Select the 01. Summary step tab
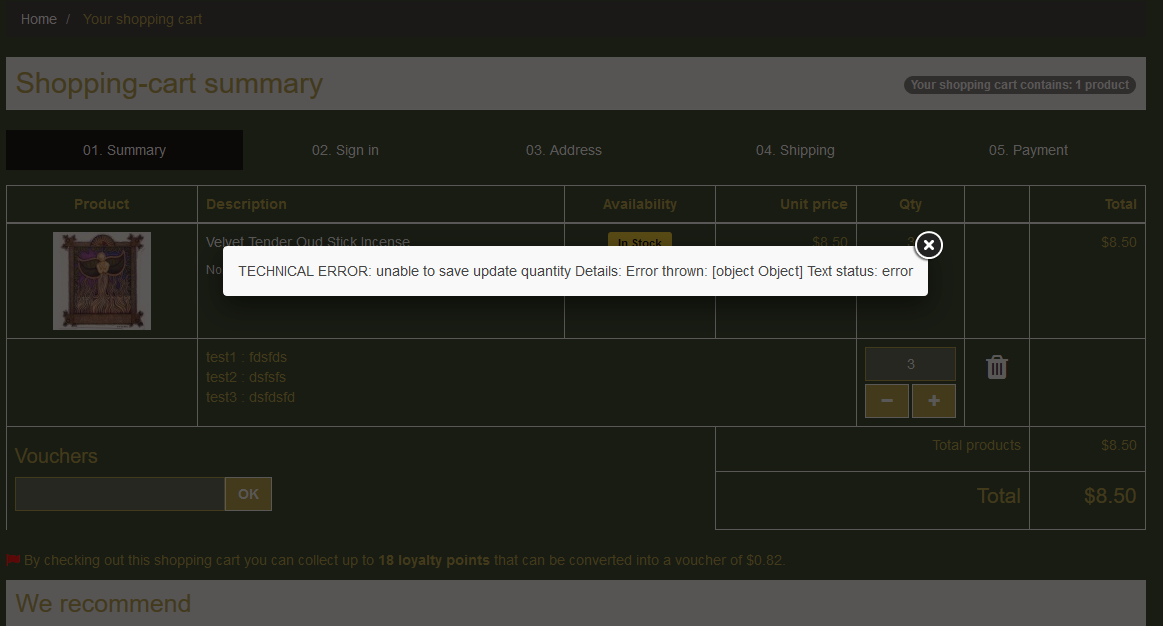Screen dimensions: 1163x626 pos(124,150)
